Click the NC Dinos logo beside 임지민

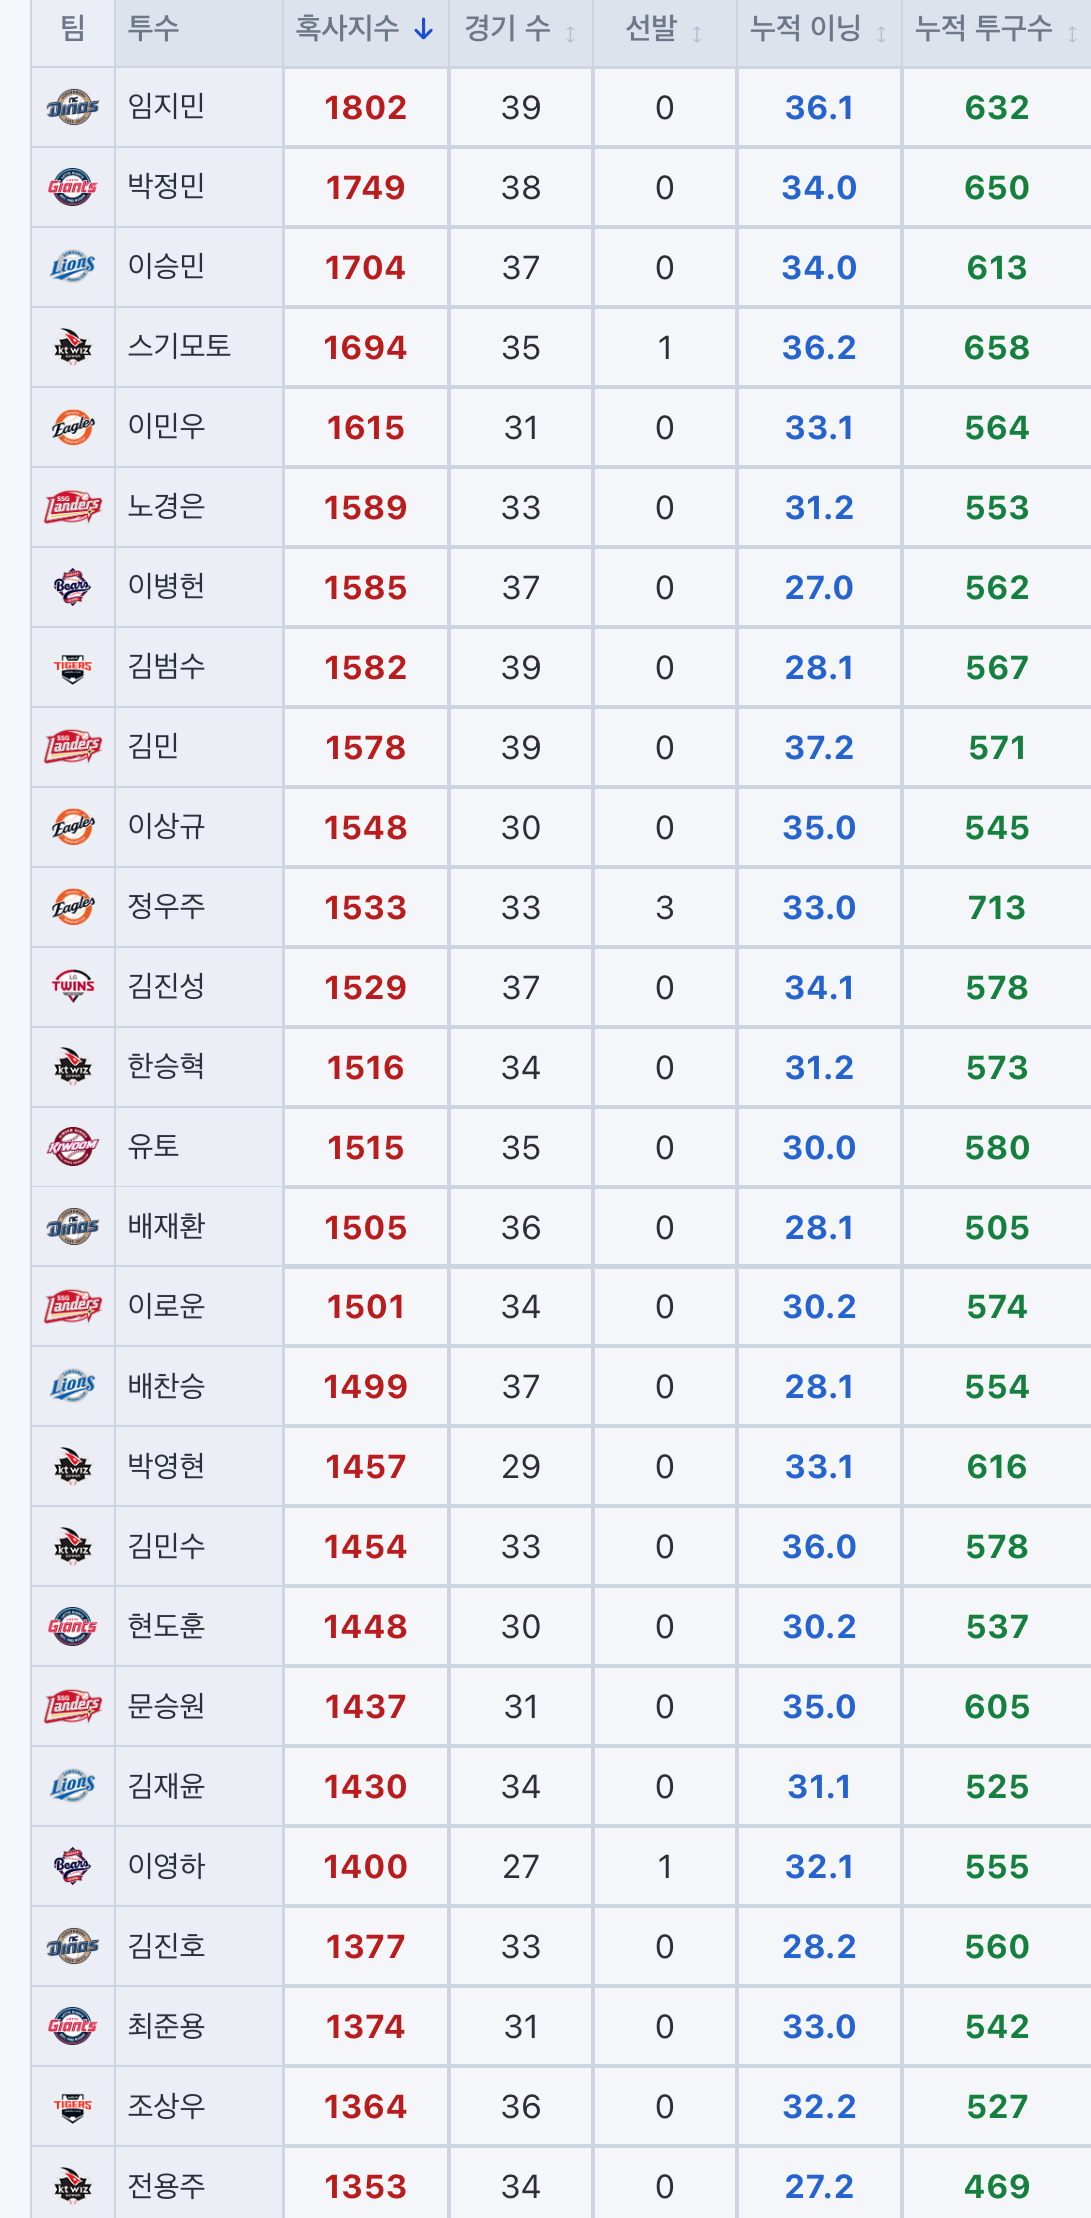[x=73, y=106]
